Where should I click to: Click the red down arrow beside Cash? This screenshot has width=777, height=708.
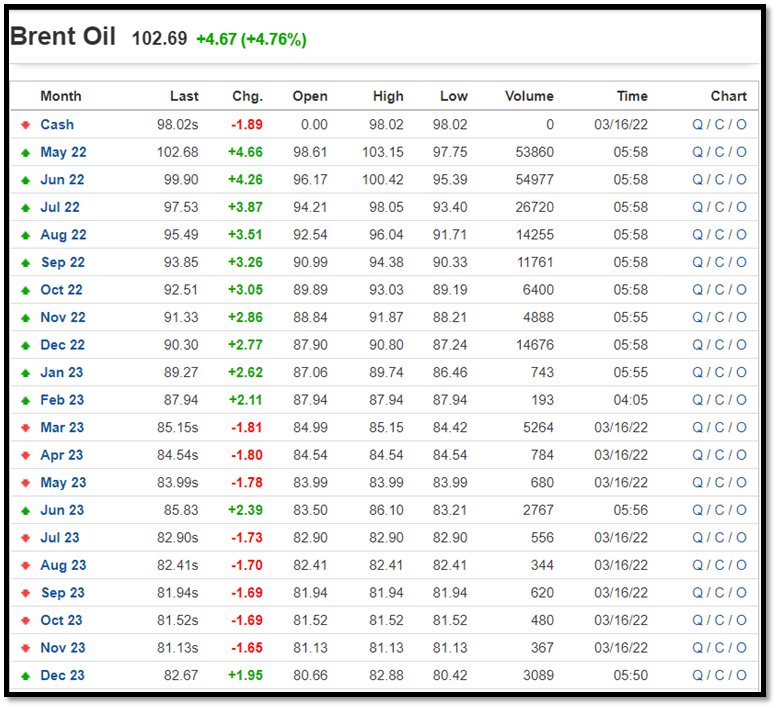tap(26, 125)
